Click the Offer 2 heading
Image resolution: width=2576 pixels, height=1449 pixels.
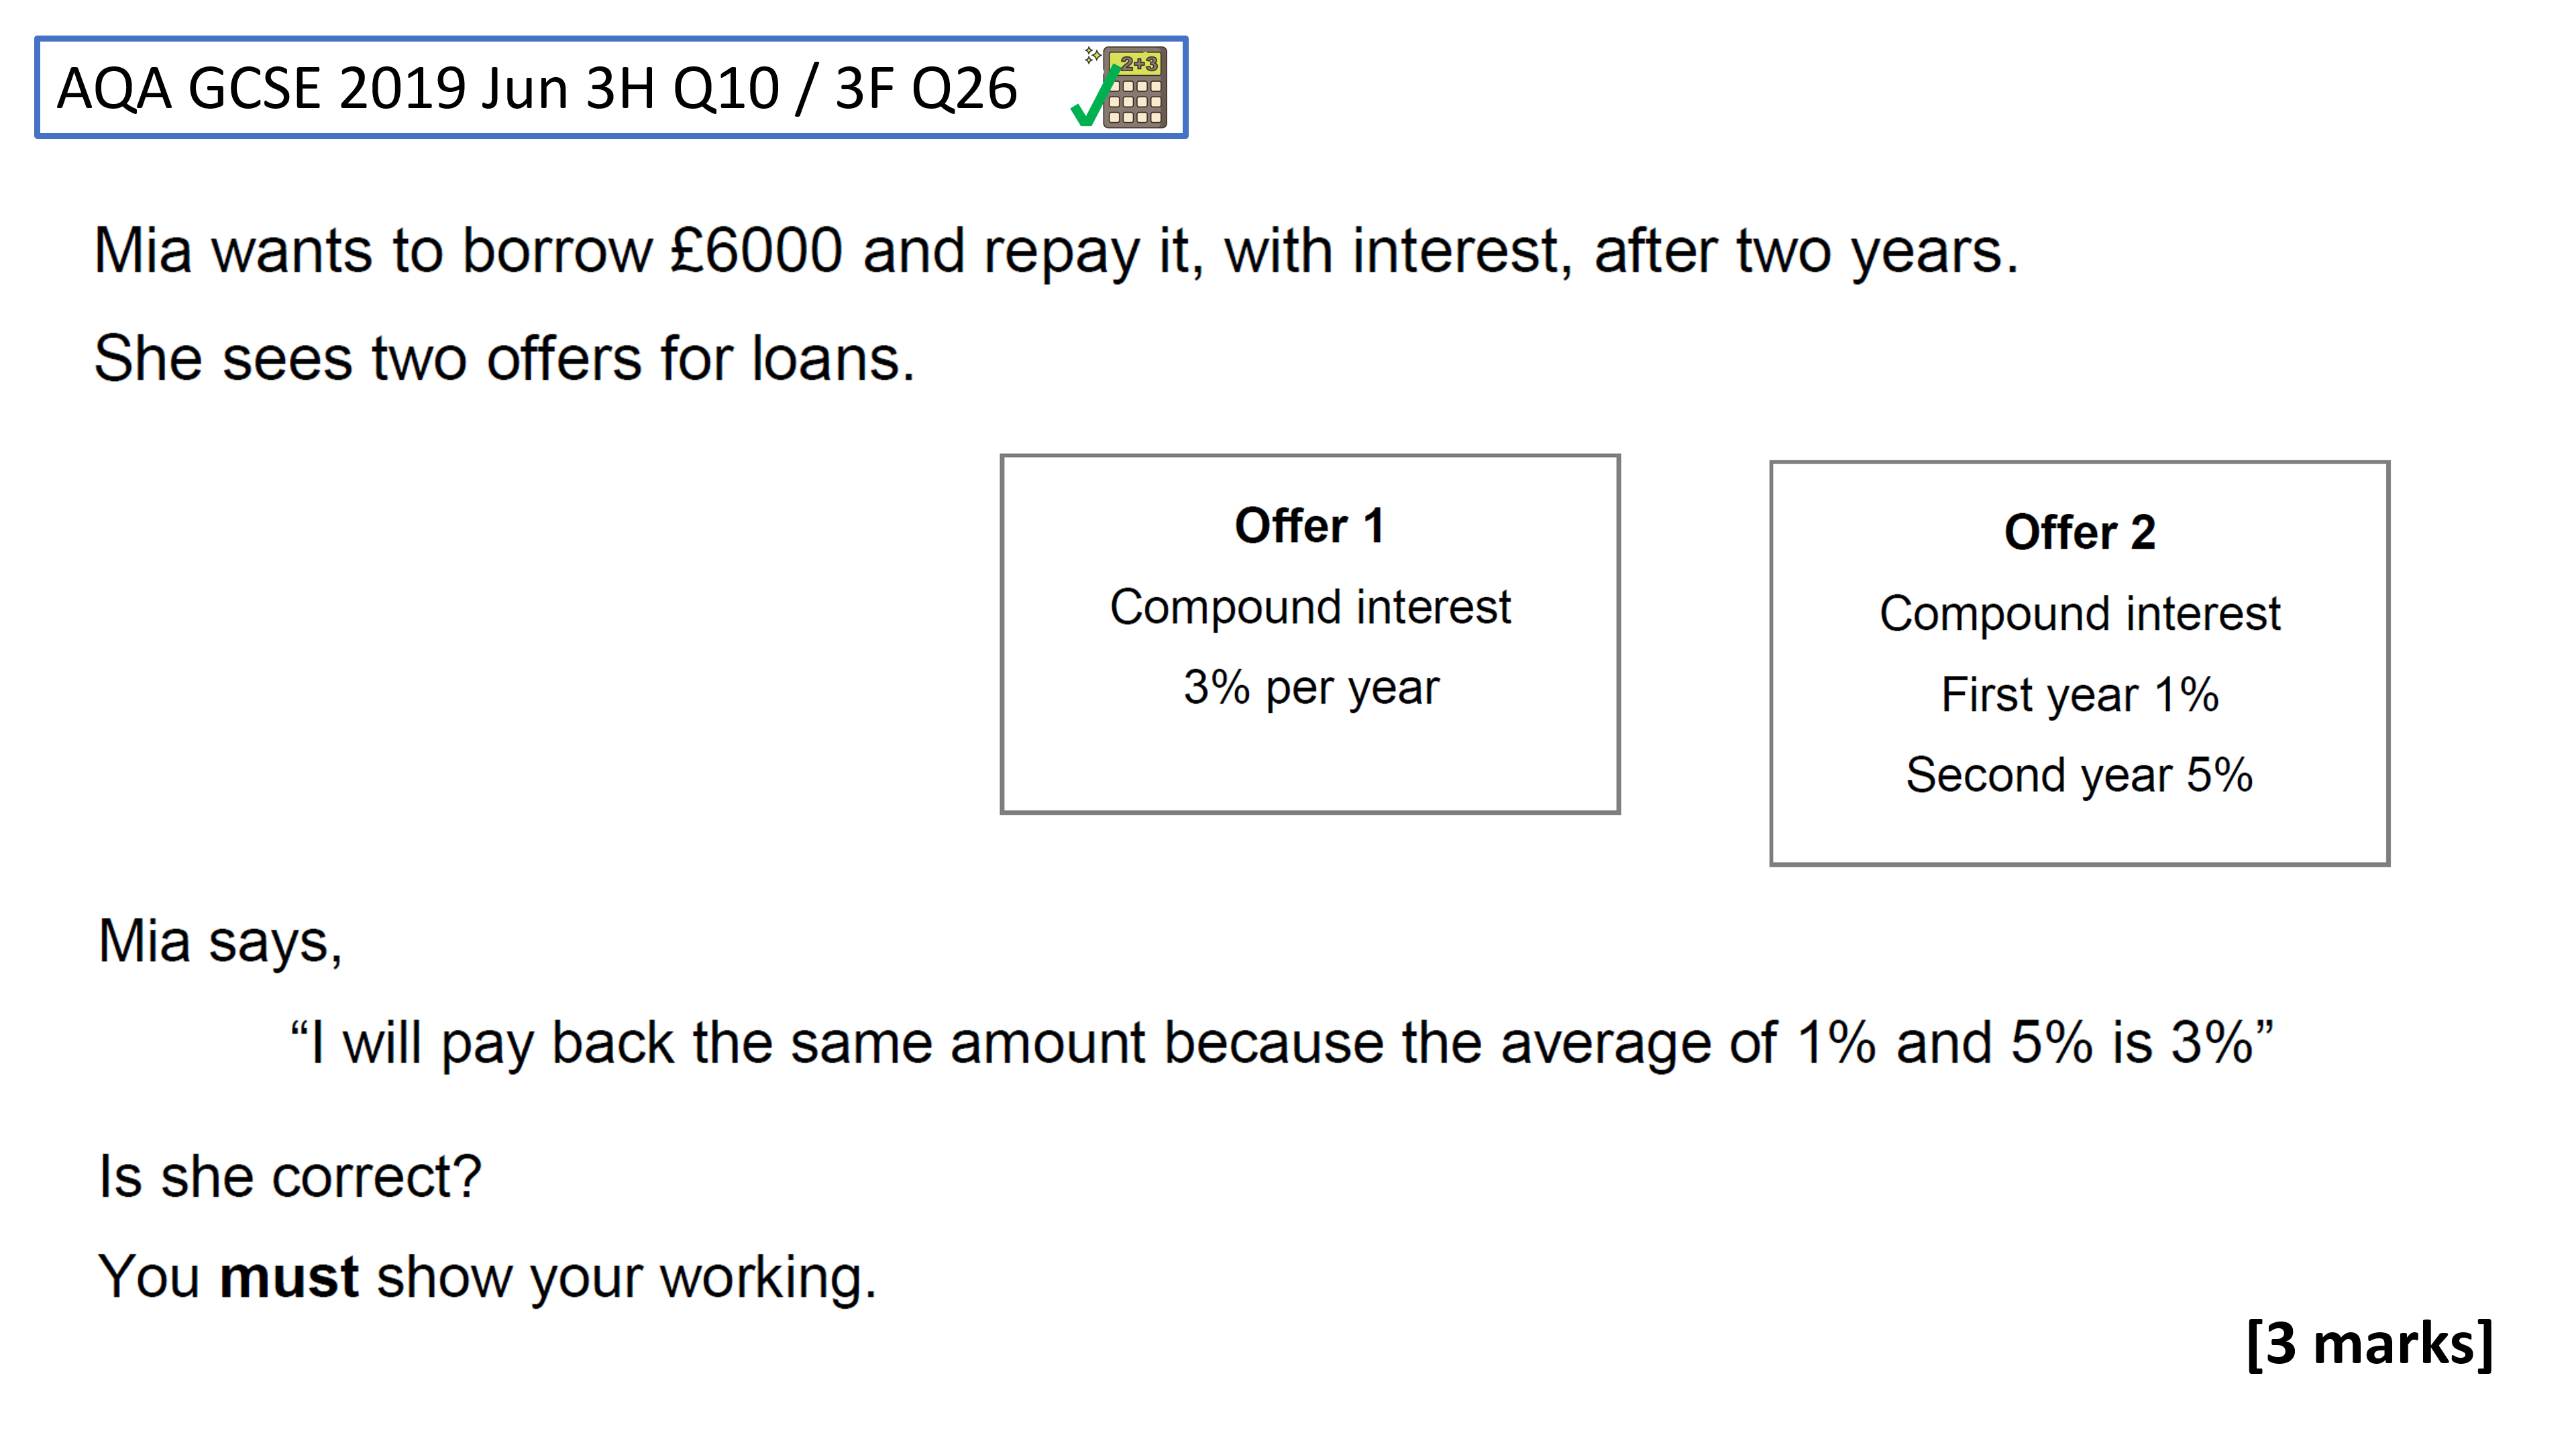[x=2080, y=532]
